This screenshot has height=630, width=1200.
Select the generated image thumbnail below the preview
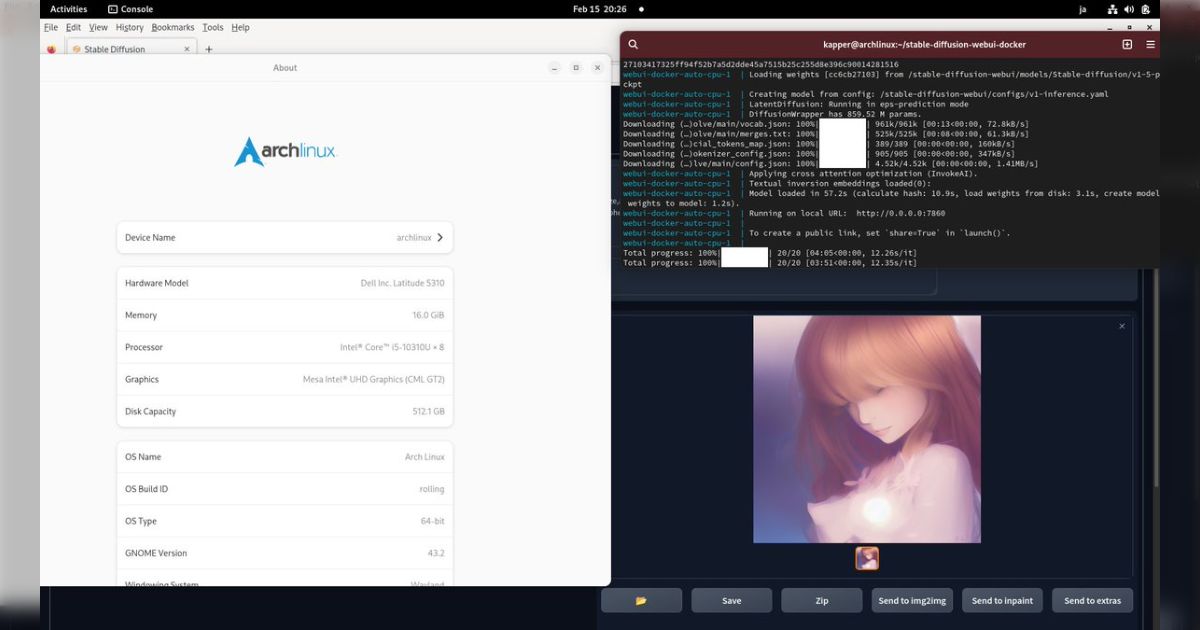866,558
